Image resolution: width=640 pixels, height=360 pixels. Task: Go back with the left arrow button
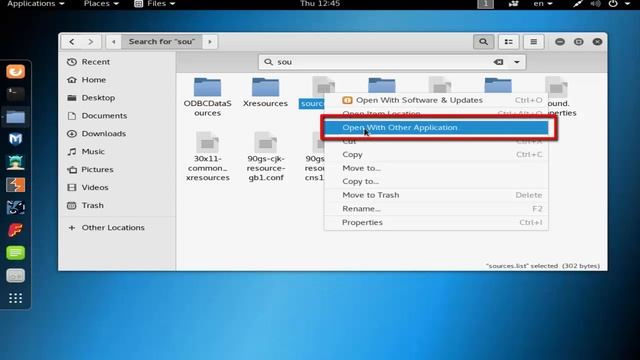point(72,42)
